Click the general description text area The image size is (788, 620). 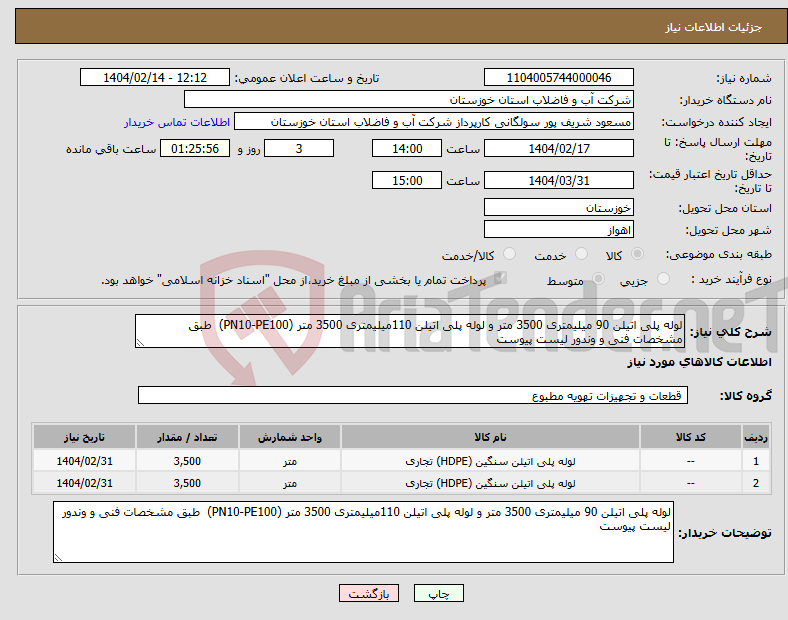point(410,331)
